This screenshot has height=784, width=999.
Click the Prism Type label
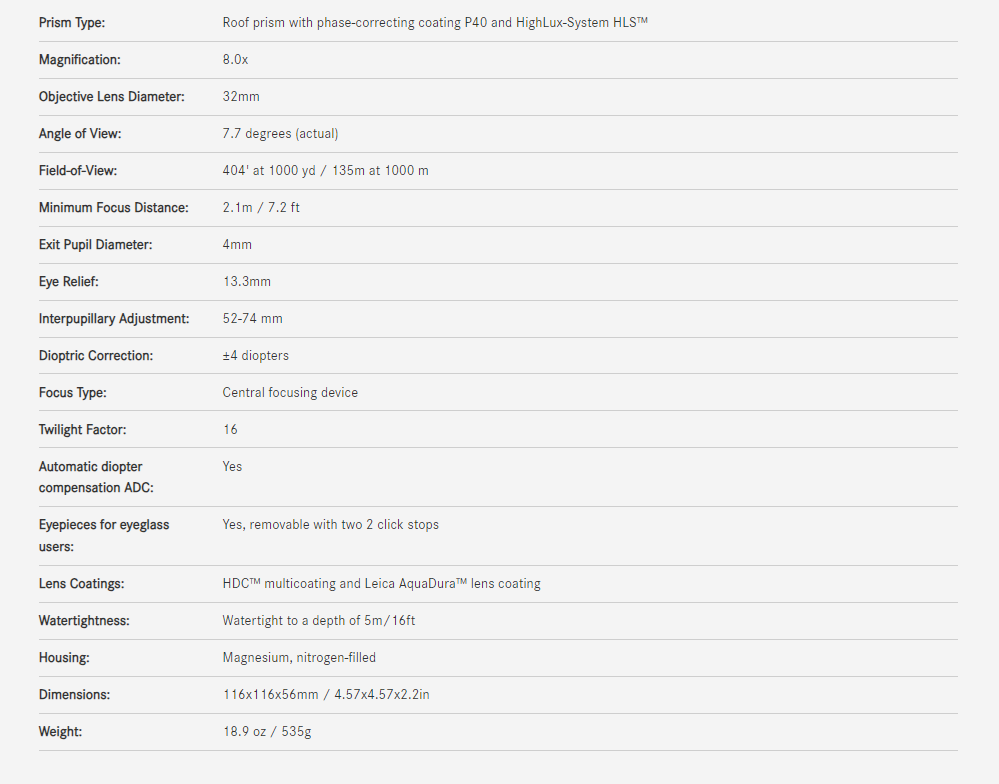point(72,22)
